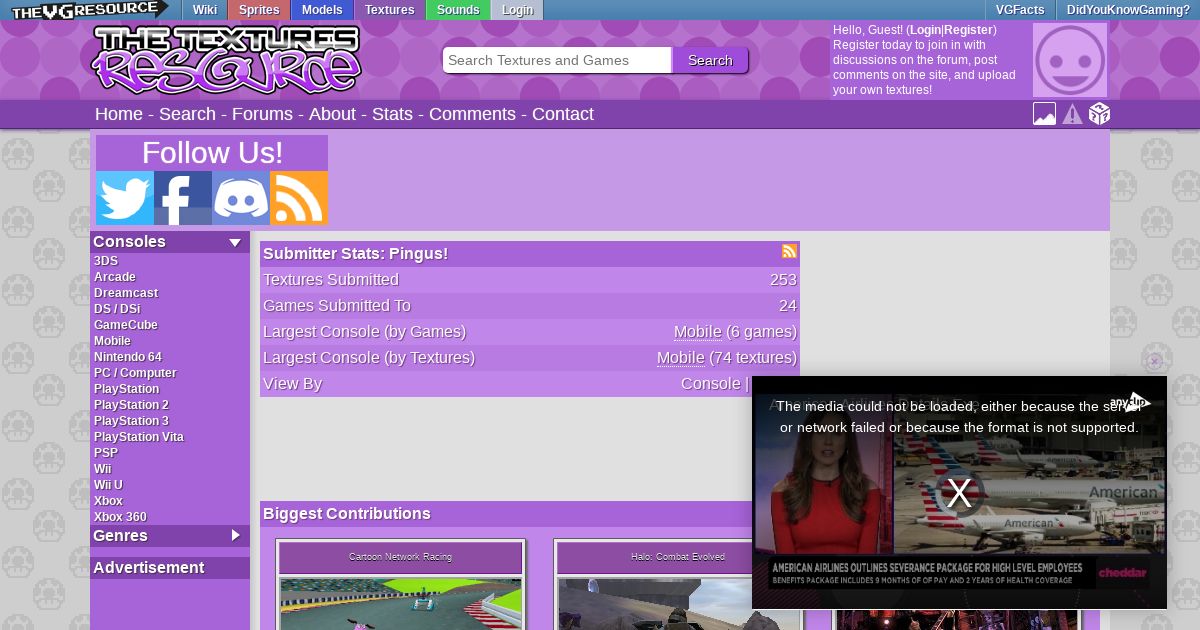
Task: Select Xbox in the Consoles list
Action: (108, 501)
